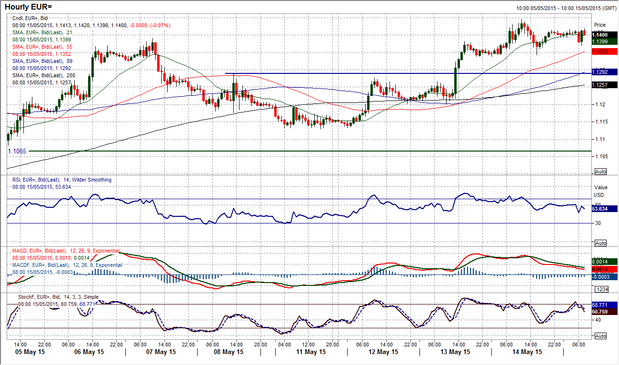Select the blue 1.1292 SMA 89 price tag
The image size is (619, 365).
(x=604, y=72)
